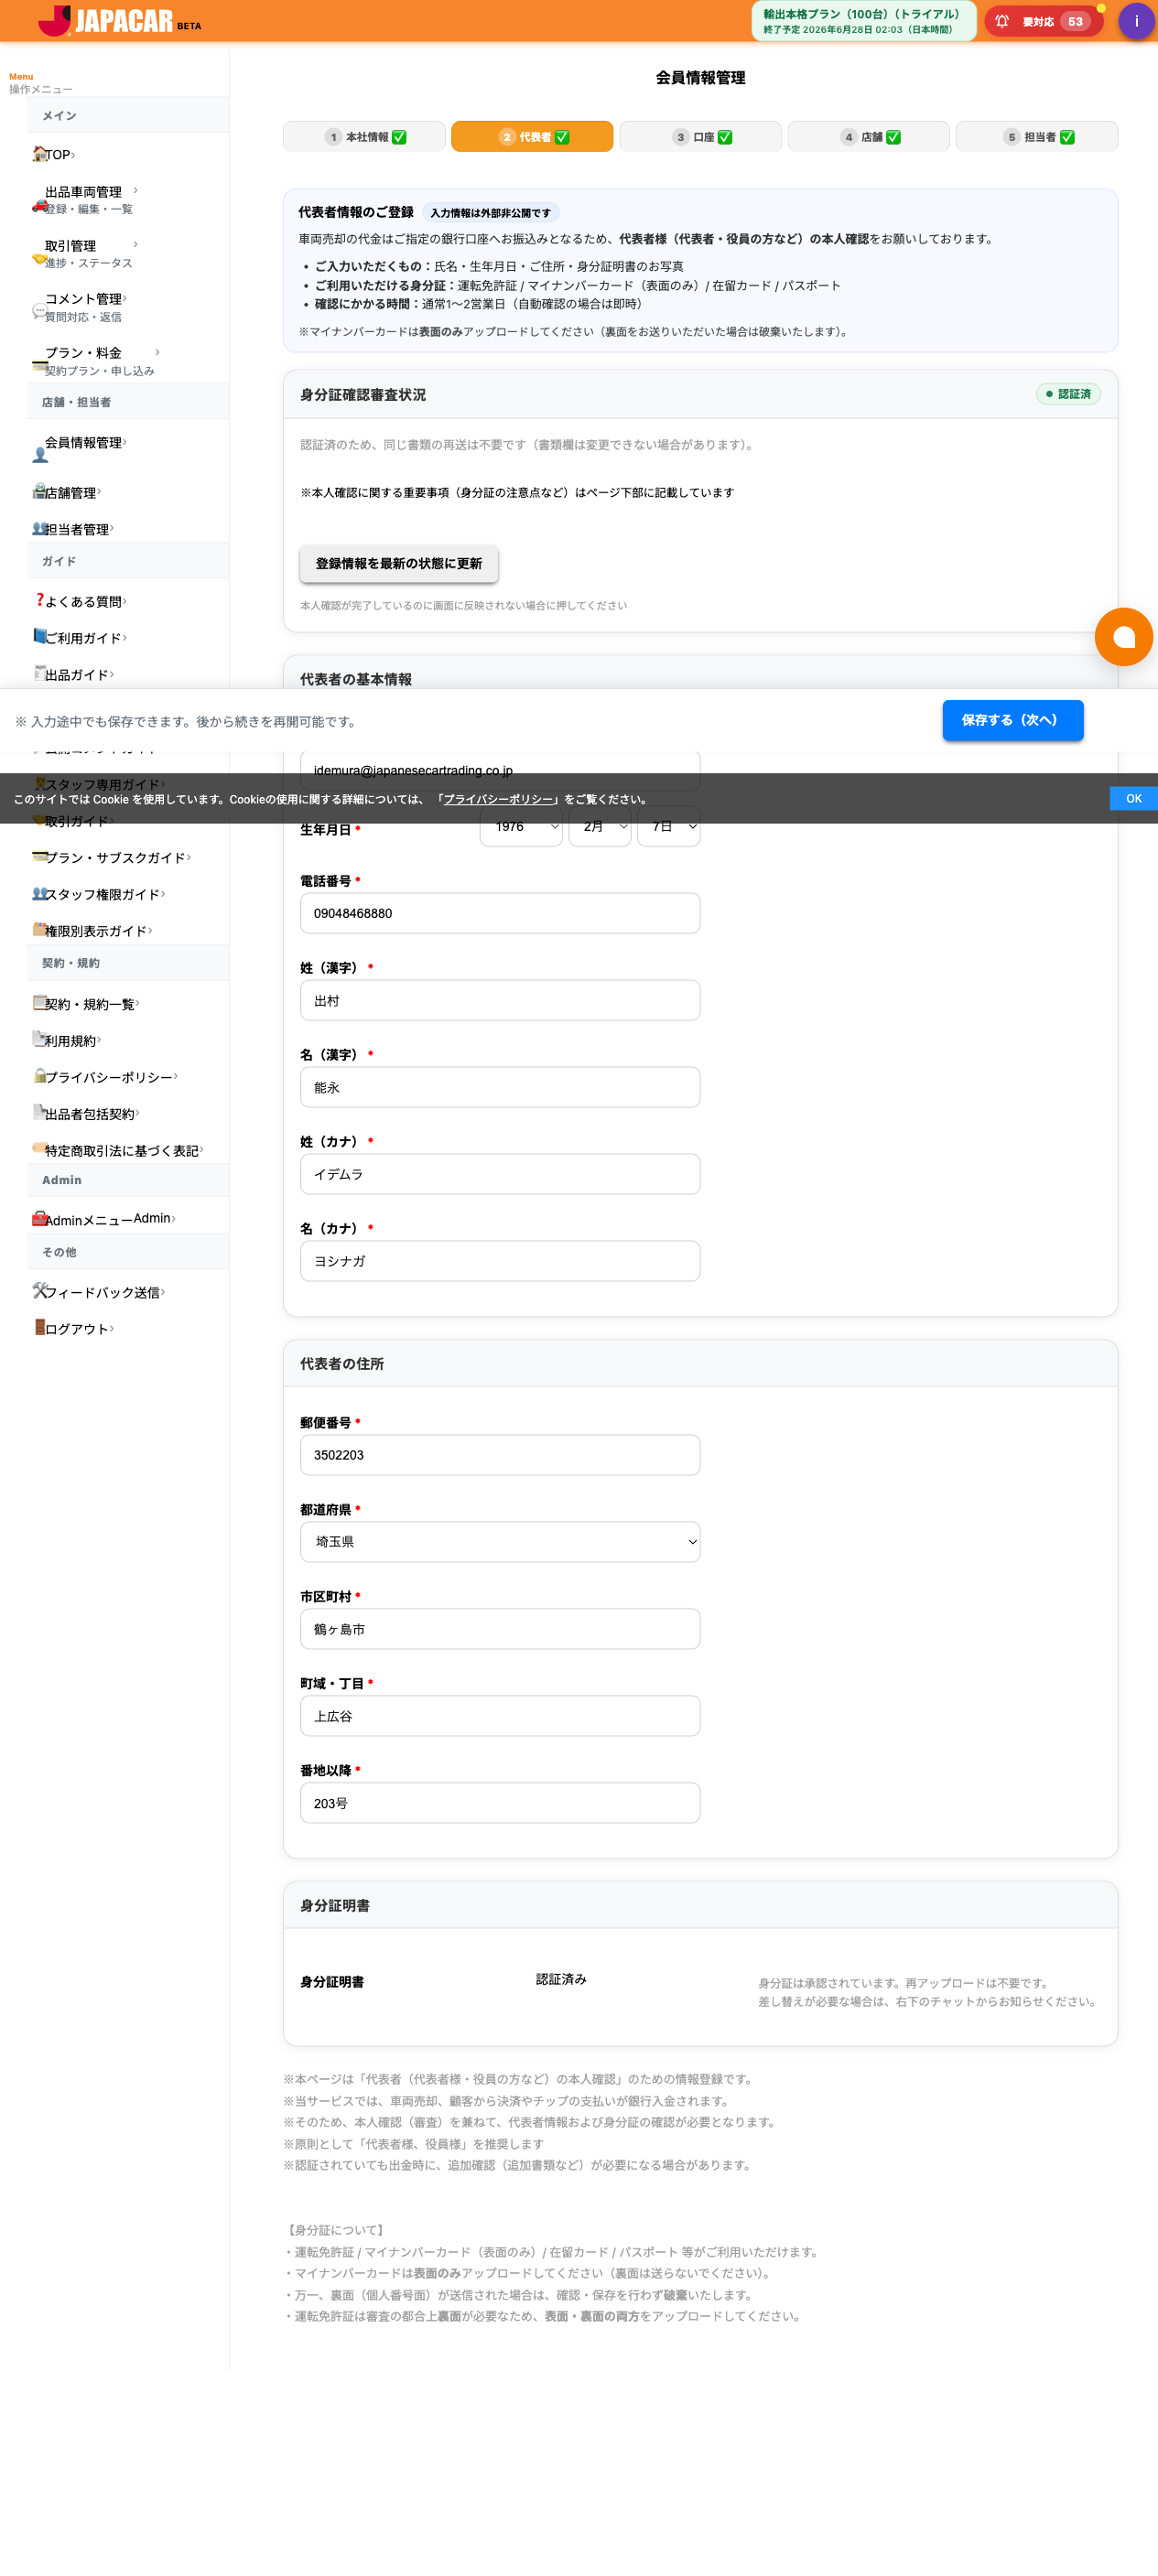
Task: Open the birth year dropdown 1976
Action: click(x=521, y=826)
